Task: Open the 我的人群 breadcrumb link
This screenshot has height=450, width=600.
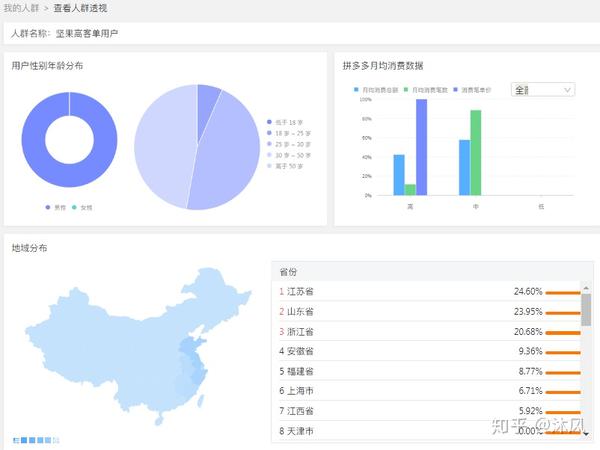Action: pos(21,8)
